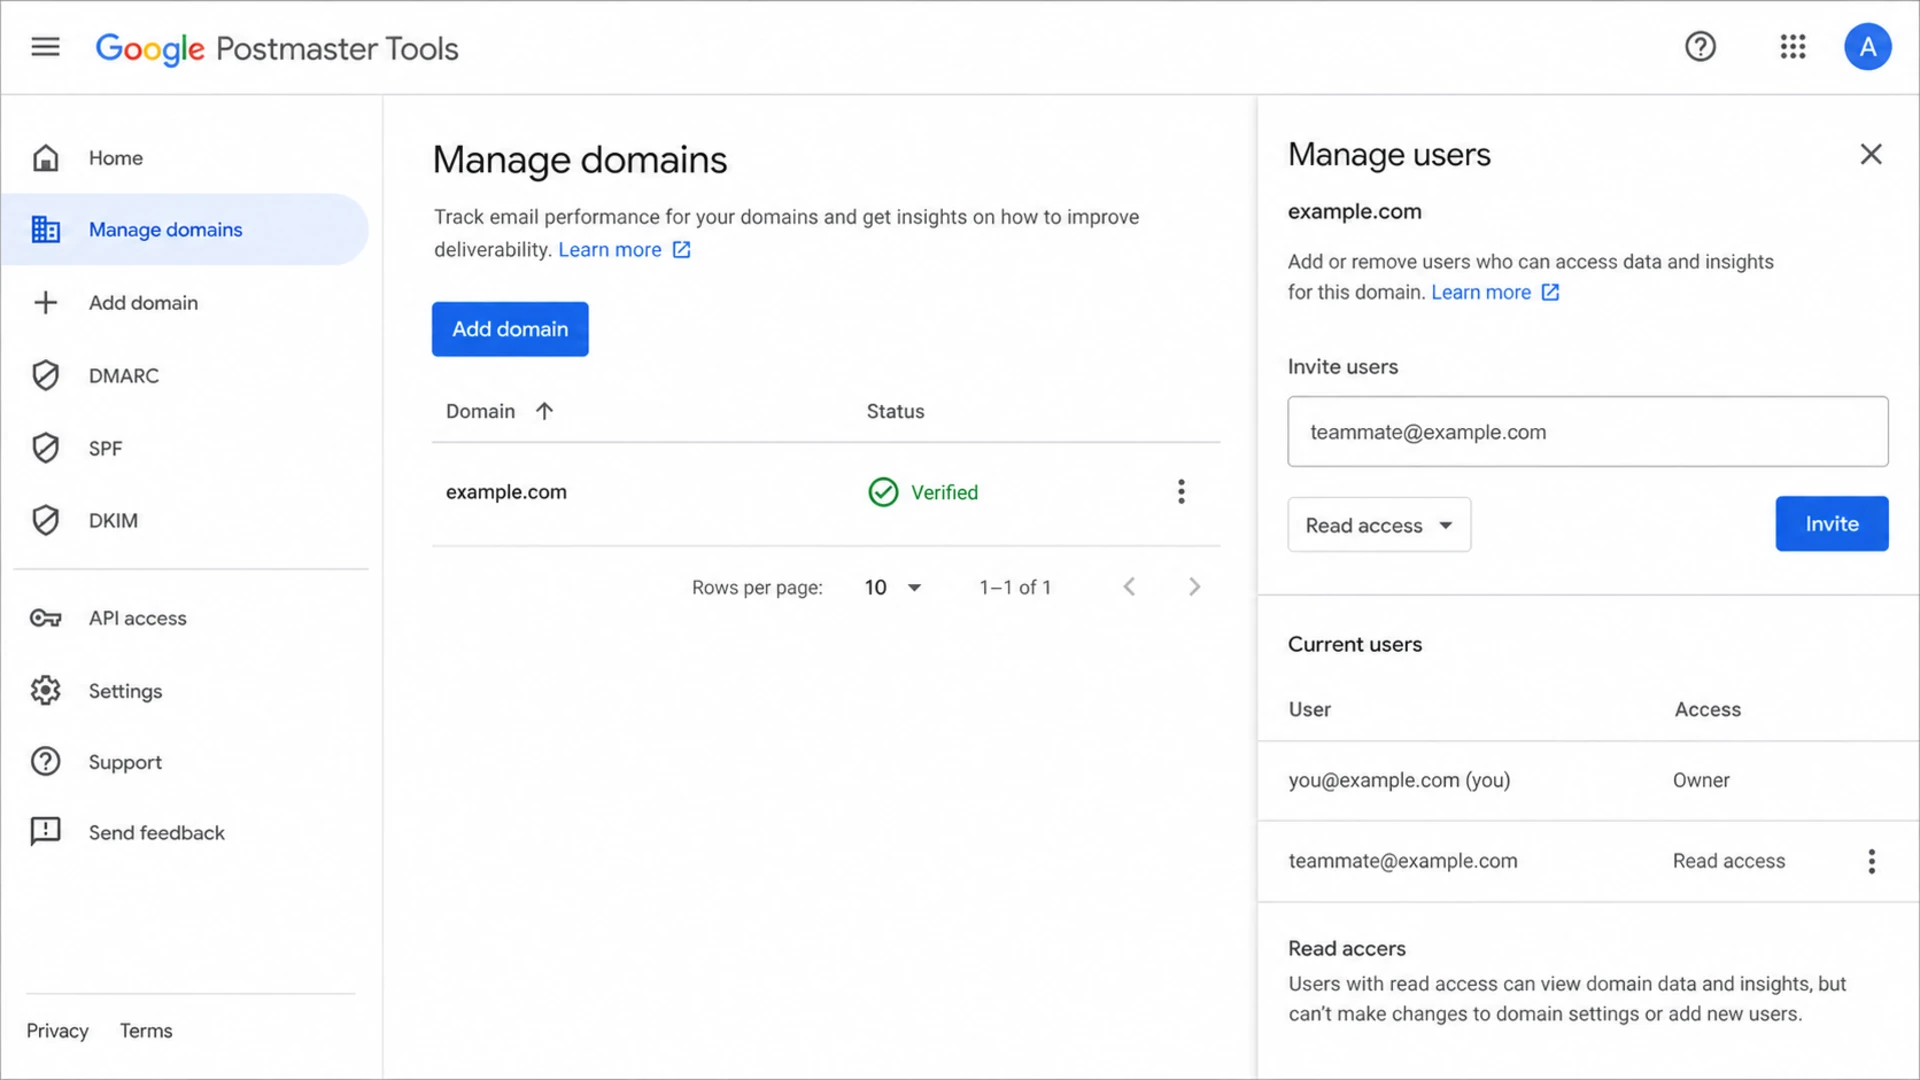This screenshot has height=1080, width=1920.
Task: Open the Privacy link
Action: (57, 1031)
